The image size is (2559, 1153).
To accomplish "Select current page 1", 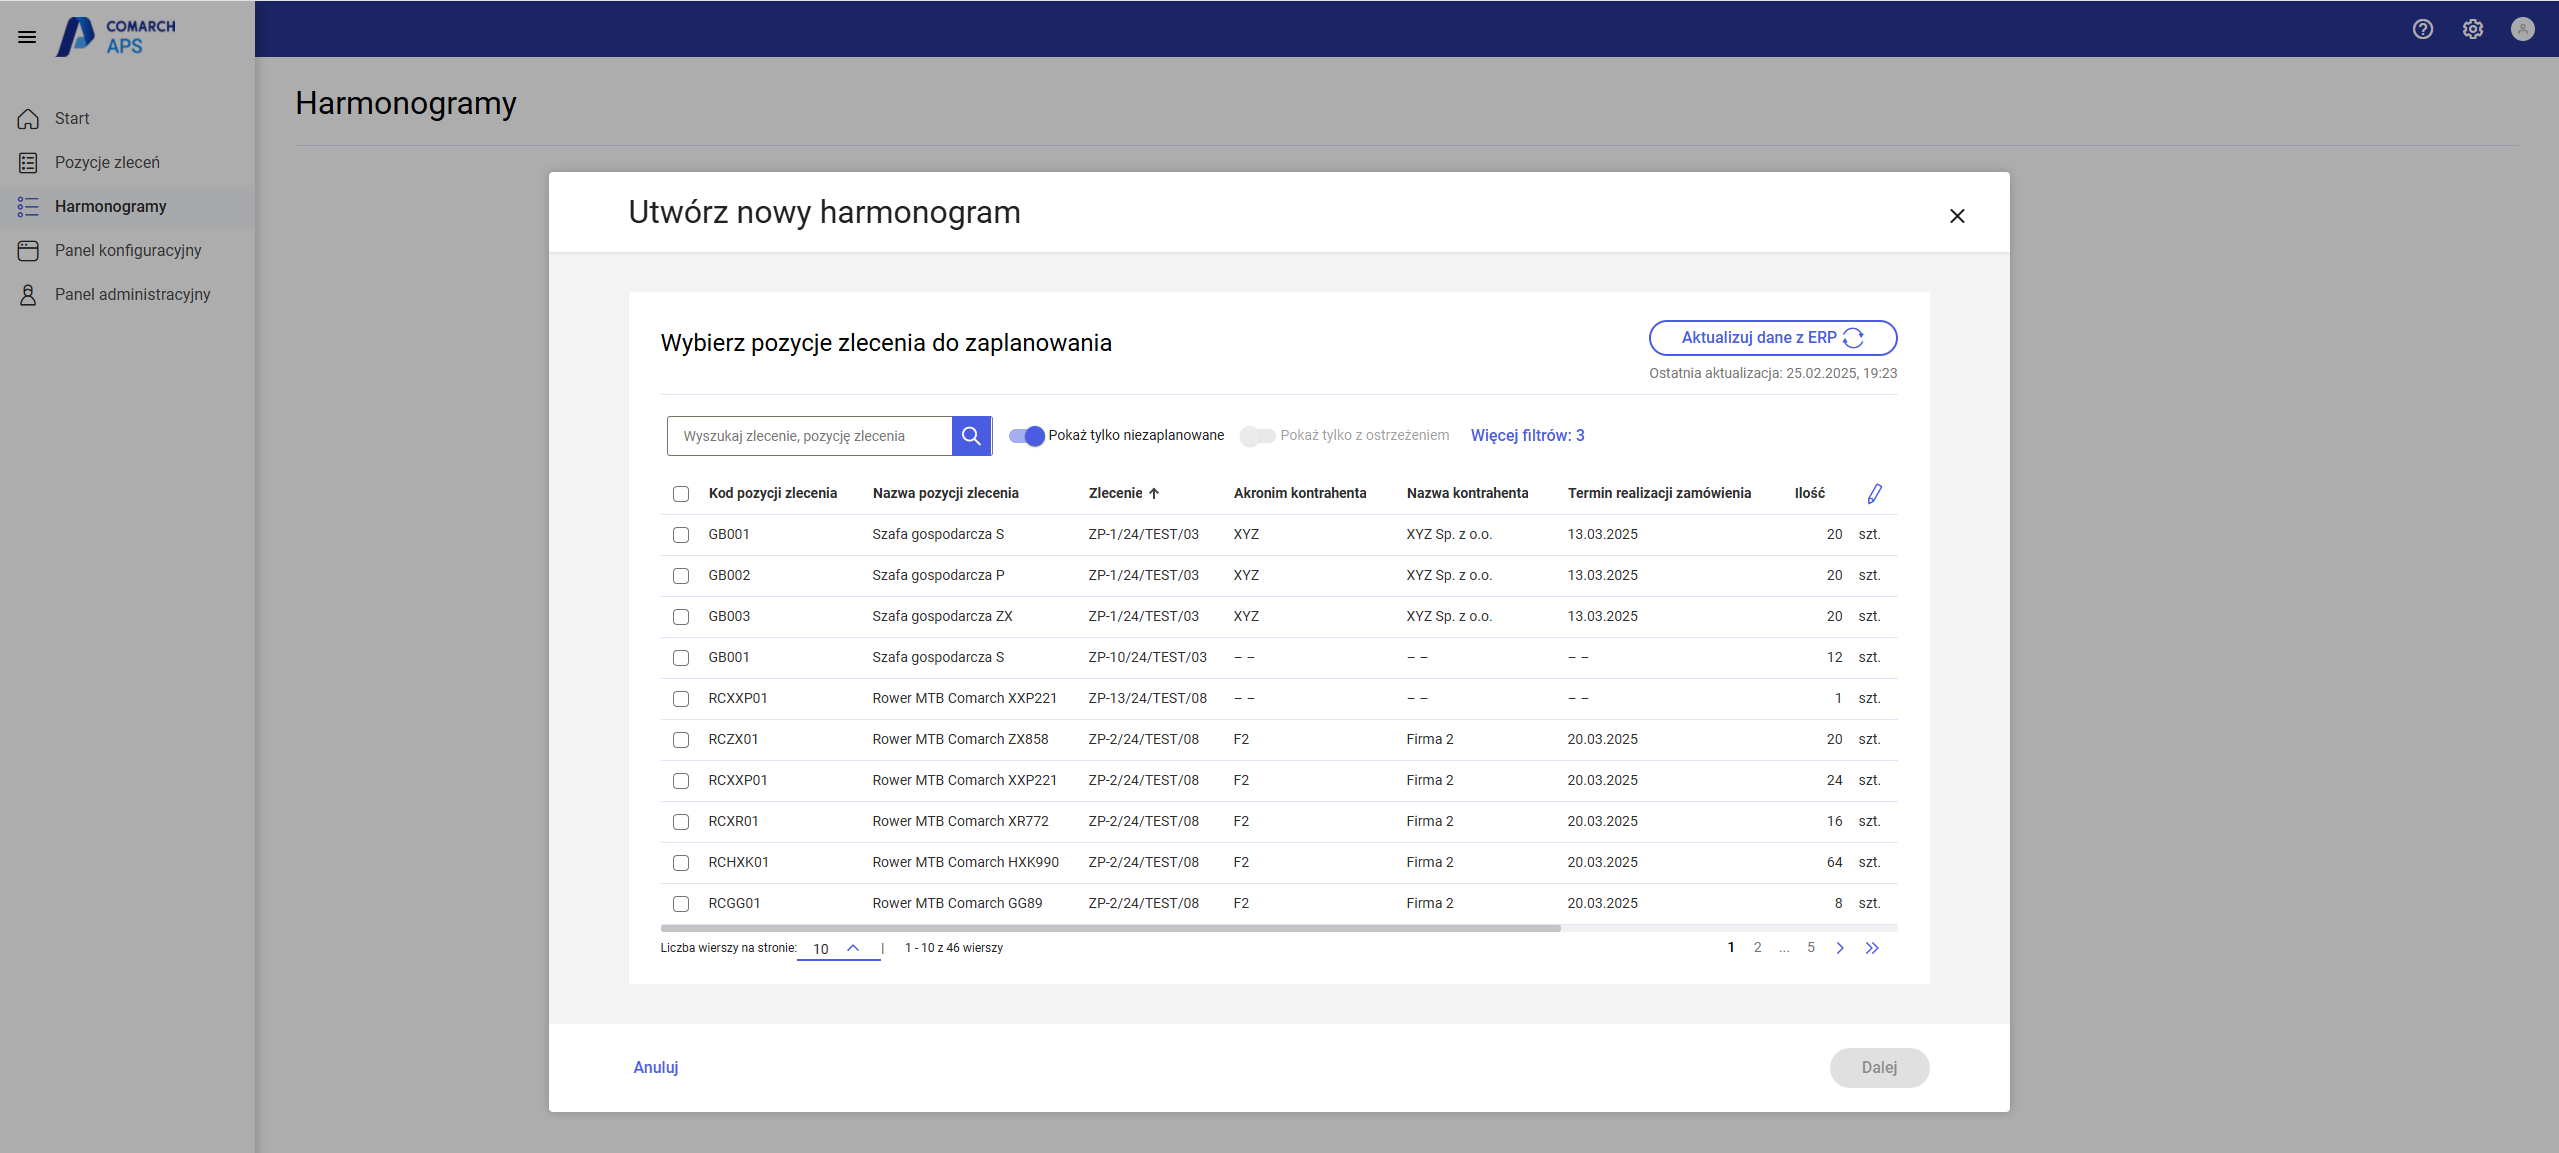I will 1730,947.
